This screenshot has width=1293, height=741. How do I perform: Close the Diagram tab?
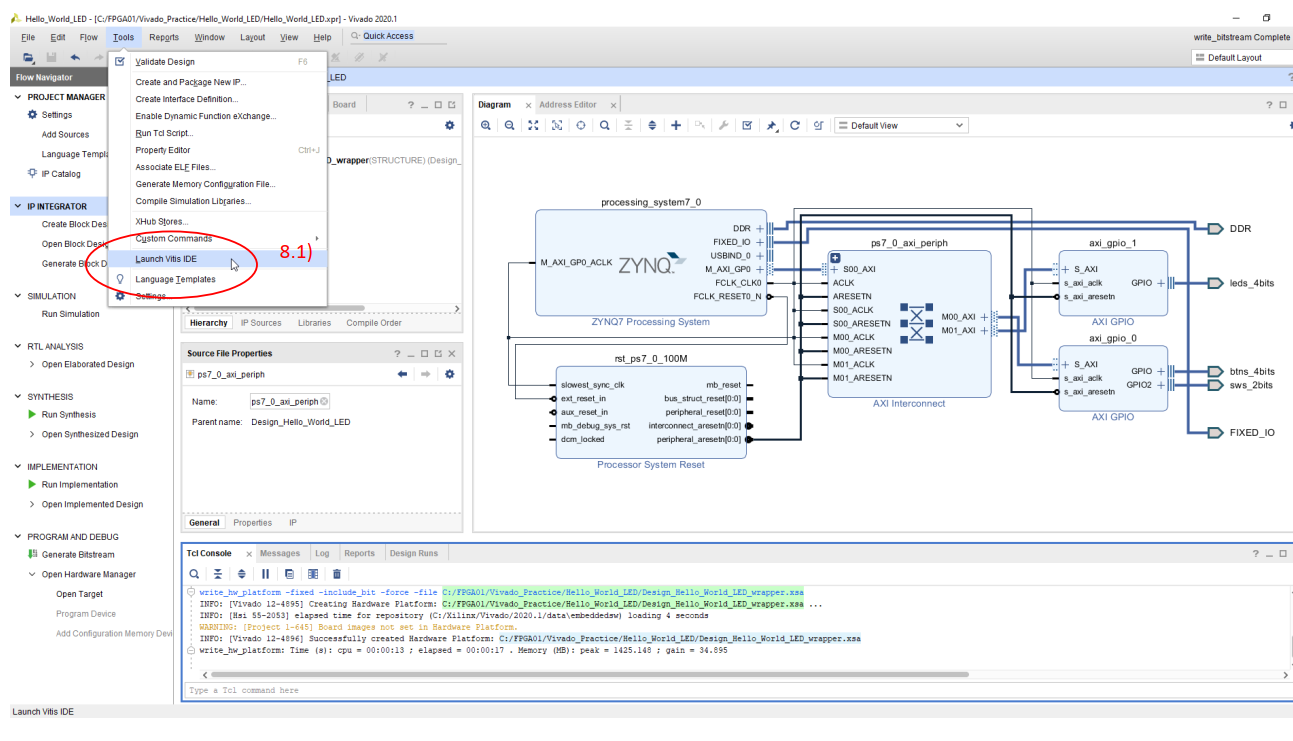(x=528, y=105)
